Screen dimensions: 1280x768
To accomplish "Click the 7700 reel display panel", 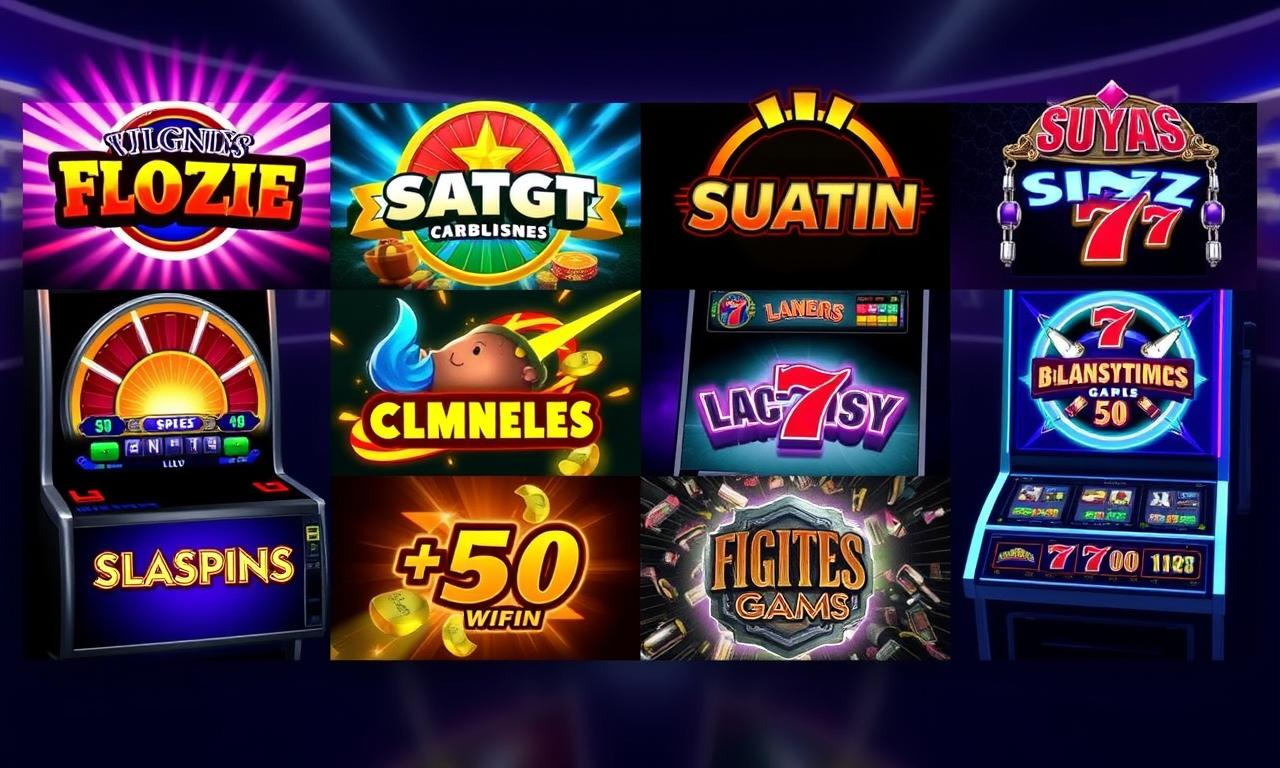I will 1095,558.
